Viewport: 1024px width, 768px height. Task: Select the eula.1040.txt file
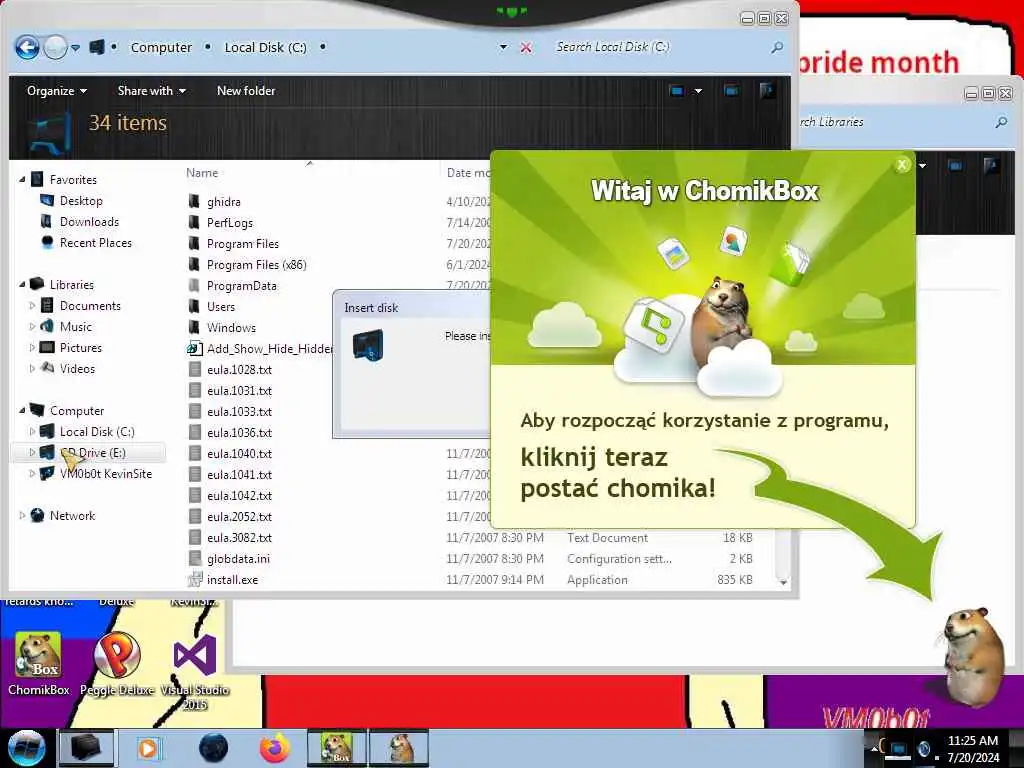pos(239,453)
